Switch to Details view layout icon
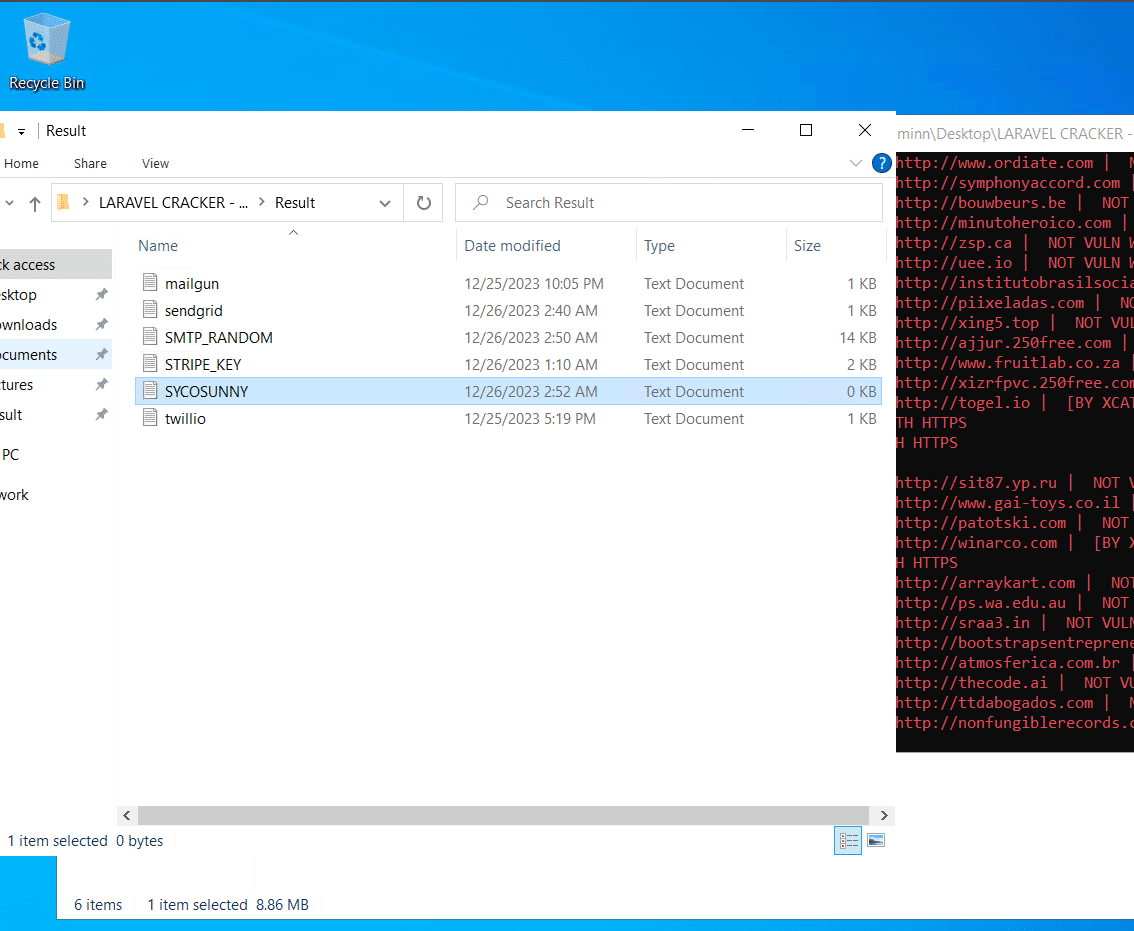This screenshot has width=1134, height=931. pos(848,841)
